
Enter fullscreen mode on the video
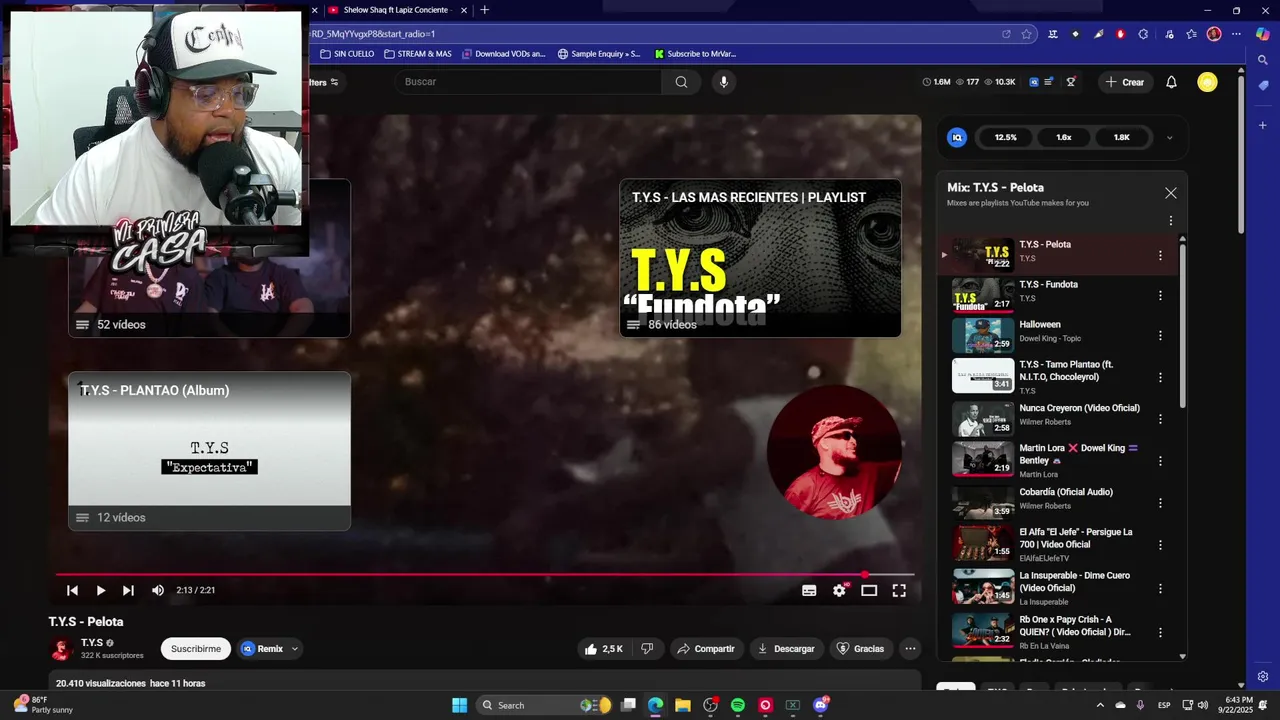tap(899, 590)
